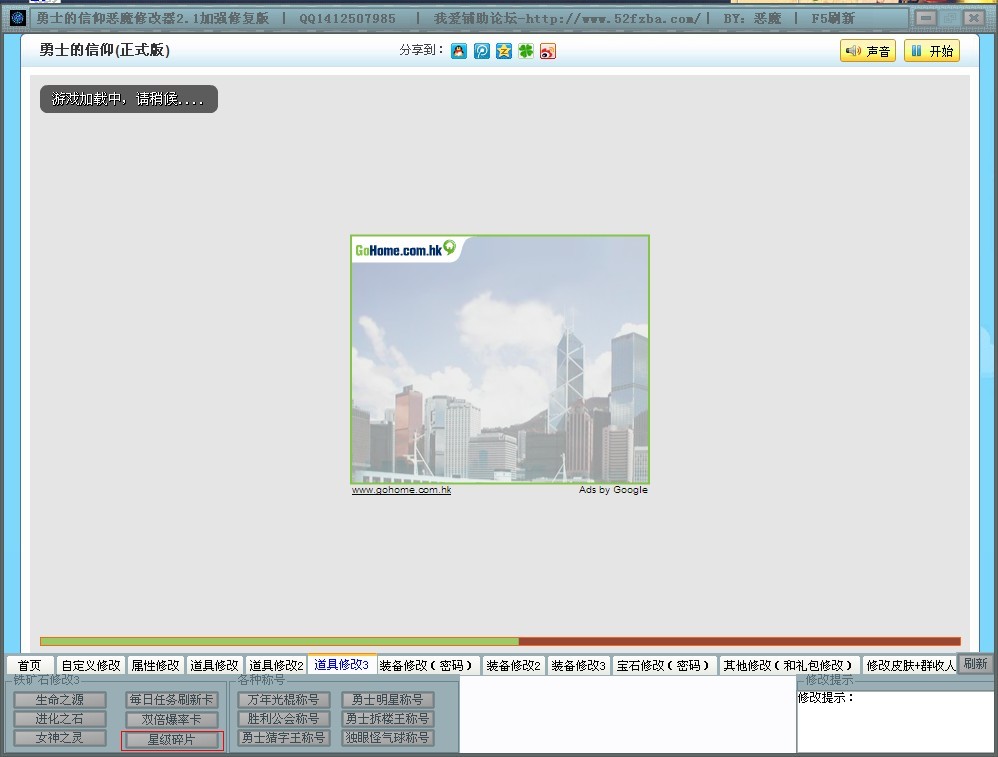Click the app icon in title bar

[17, 18]
